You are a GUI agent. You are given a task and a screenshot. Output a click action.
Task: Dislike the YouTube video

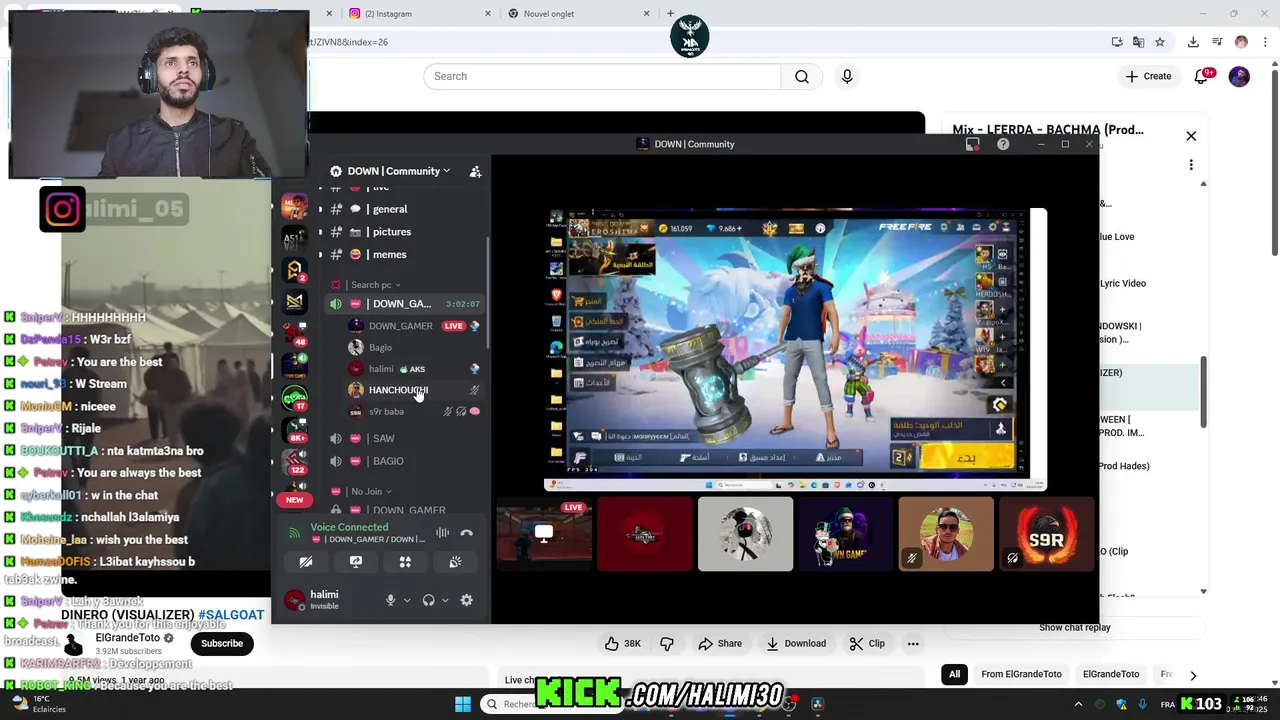click(667, 643)
